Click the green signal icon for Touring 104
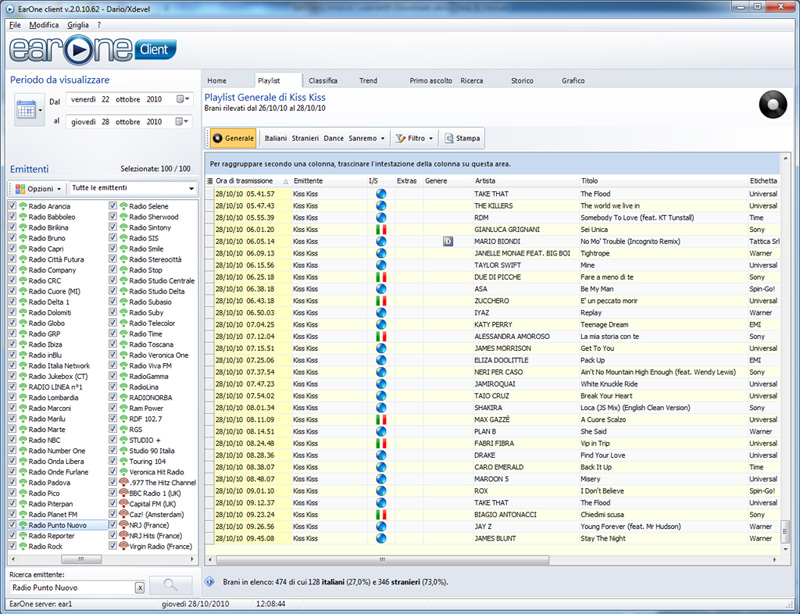 tap(123, 461)
